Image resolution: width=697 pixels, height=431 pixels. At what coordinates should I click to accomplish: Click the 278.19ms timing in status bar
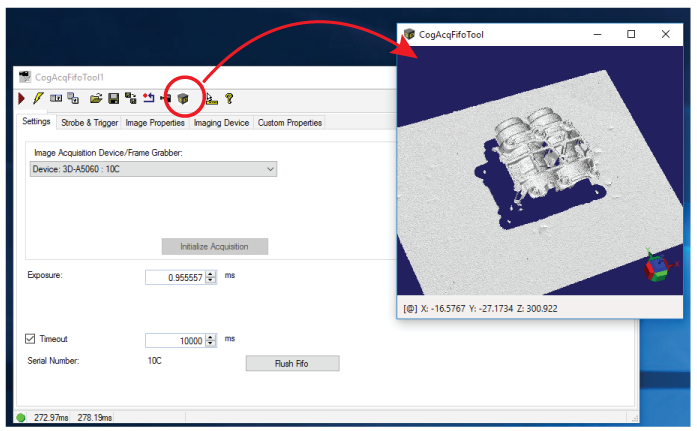pyautogui.click(x=95, y=418)
